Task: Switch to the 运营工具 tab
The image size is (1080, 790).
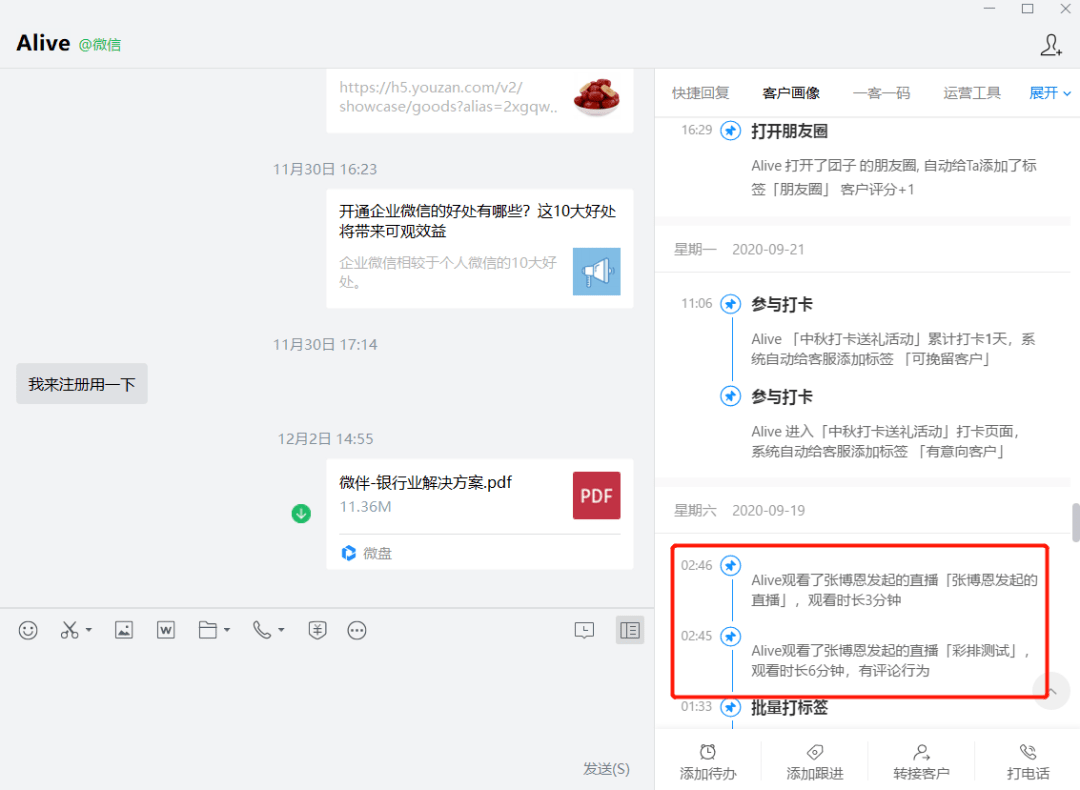Action: (972, 93)
